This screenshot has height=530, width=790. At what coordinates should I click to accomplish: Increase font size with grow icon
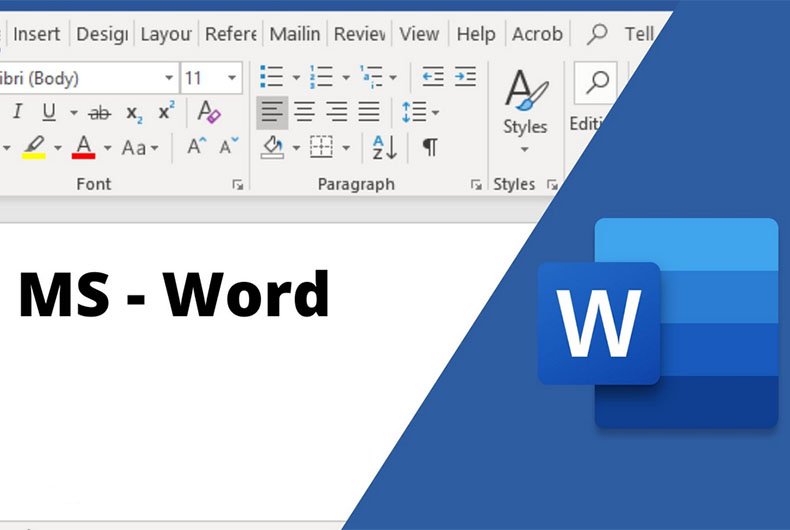196,147
